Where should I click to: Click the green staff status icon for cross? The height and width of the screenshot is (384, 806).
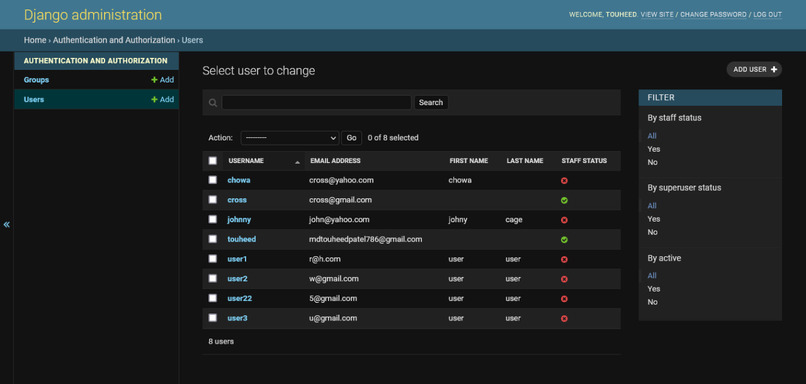coord(564,200)
